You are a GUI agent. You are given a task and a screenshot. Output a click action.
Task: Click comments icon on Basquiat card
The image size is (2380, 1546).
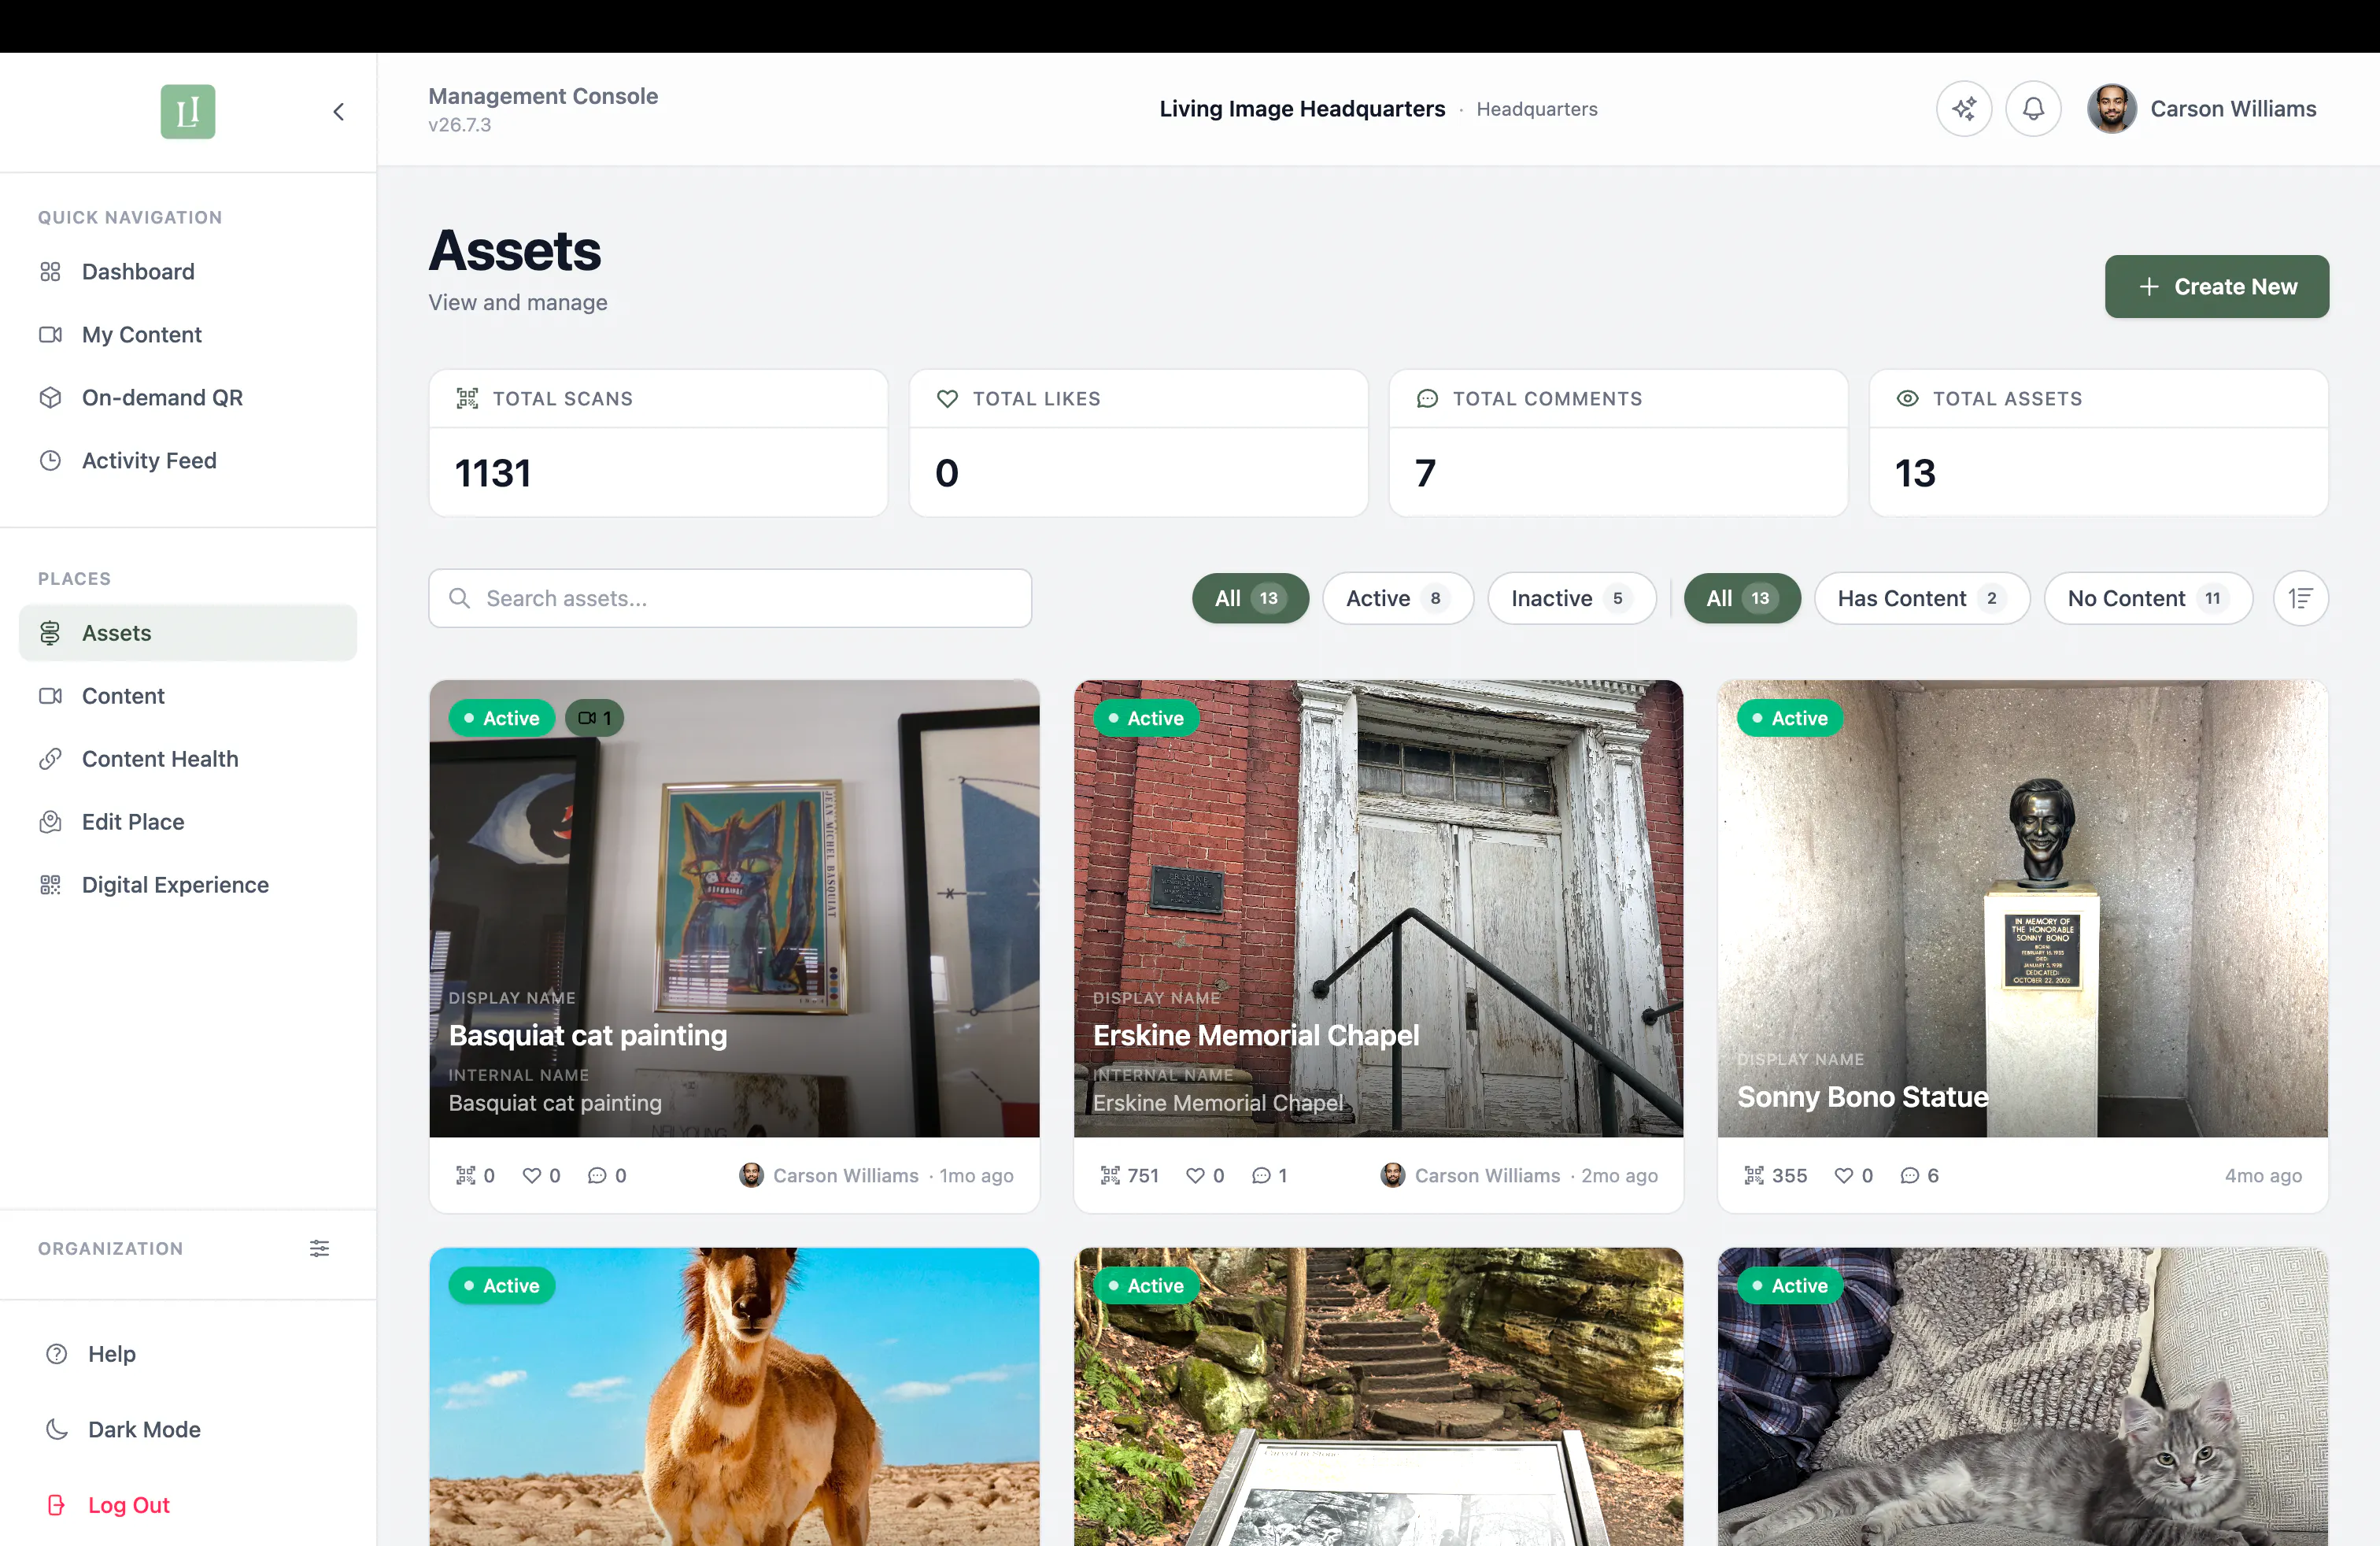click(597, 1175)
